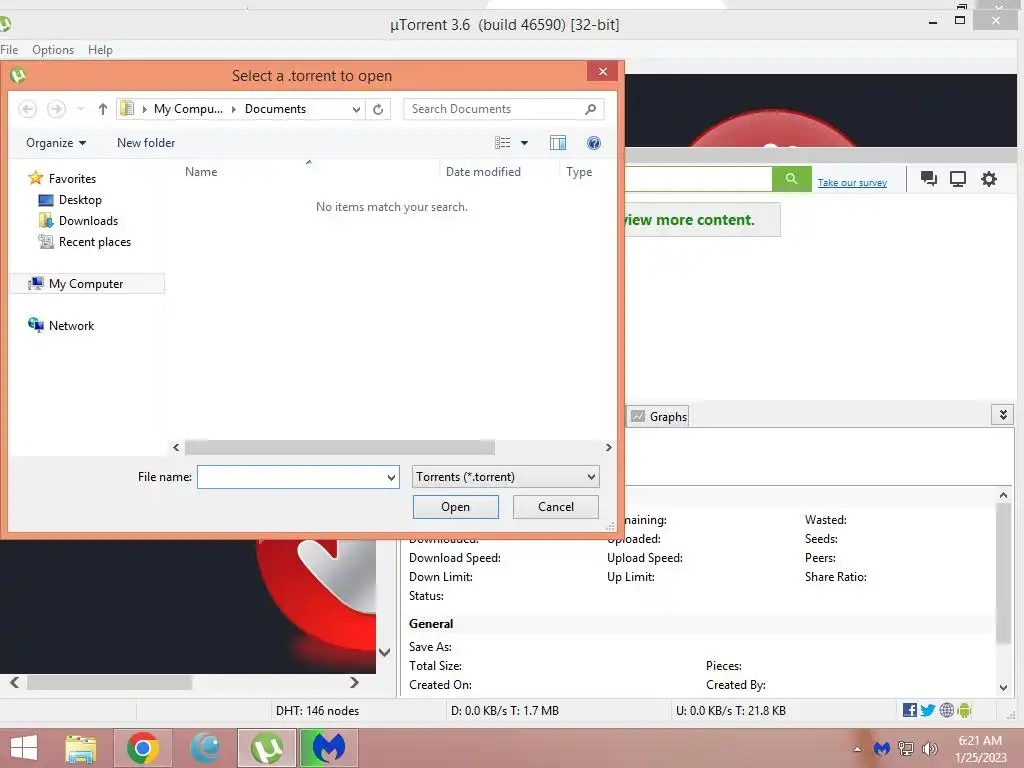Show the preview pane
This screenshot has height=768, width=1024.
click(x=558, y=142)
